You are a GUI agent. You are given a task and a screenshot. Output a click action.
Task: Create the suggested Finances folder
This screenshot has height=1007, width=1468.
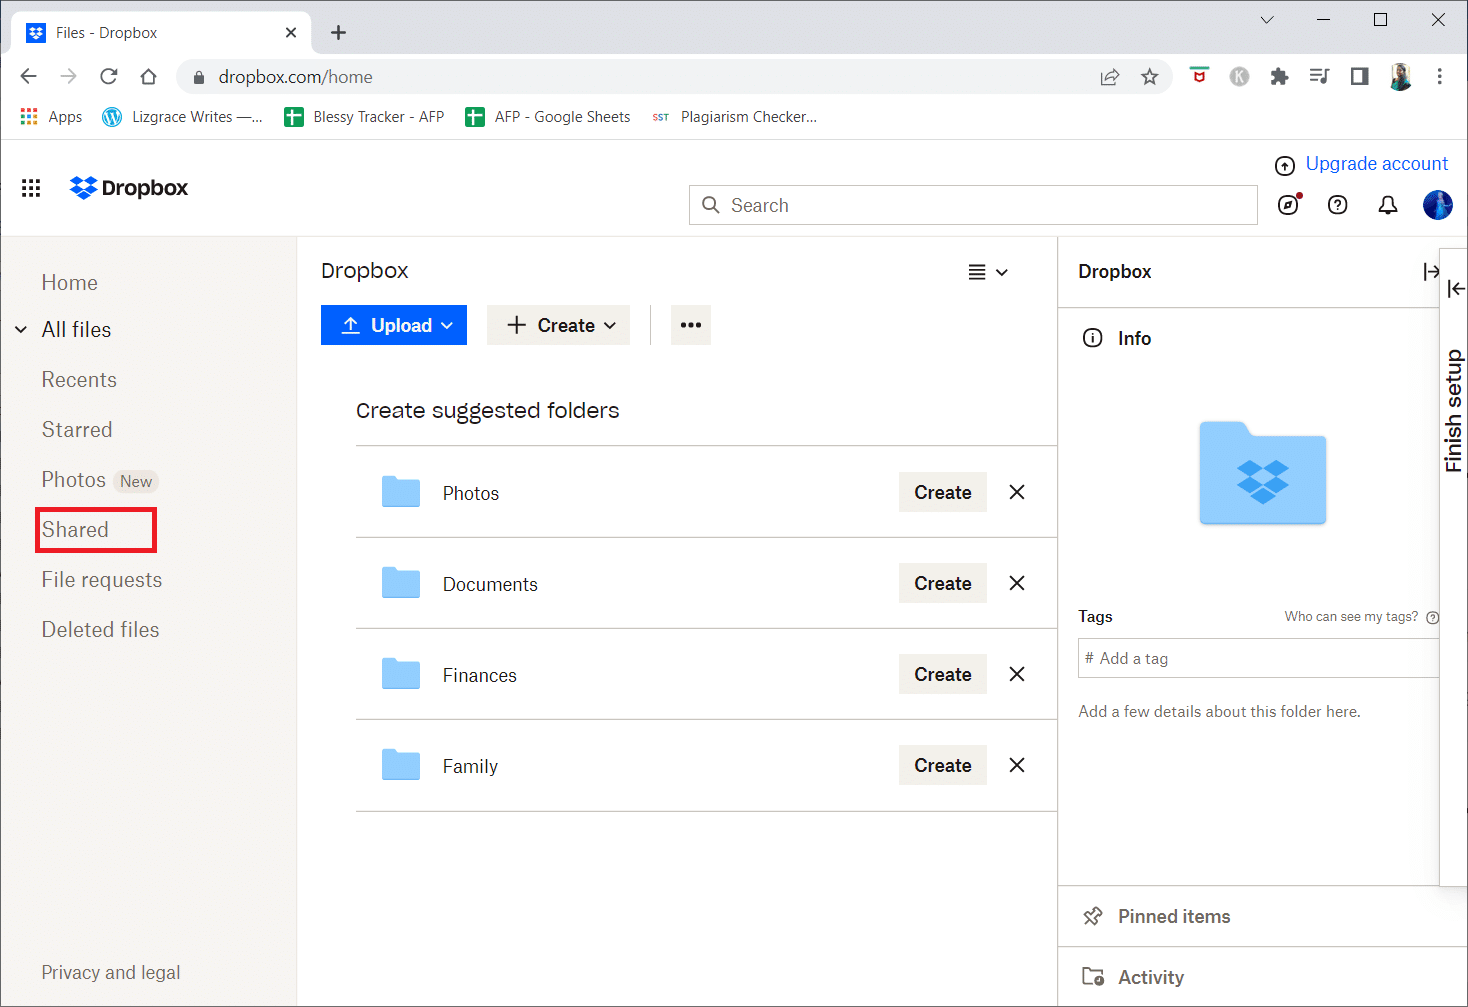click(943, 674)
